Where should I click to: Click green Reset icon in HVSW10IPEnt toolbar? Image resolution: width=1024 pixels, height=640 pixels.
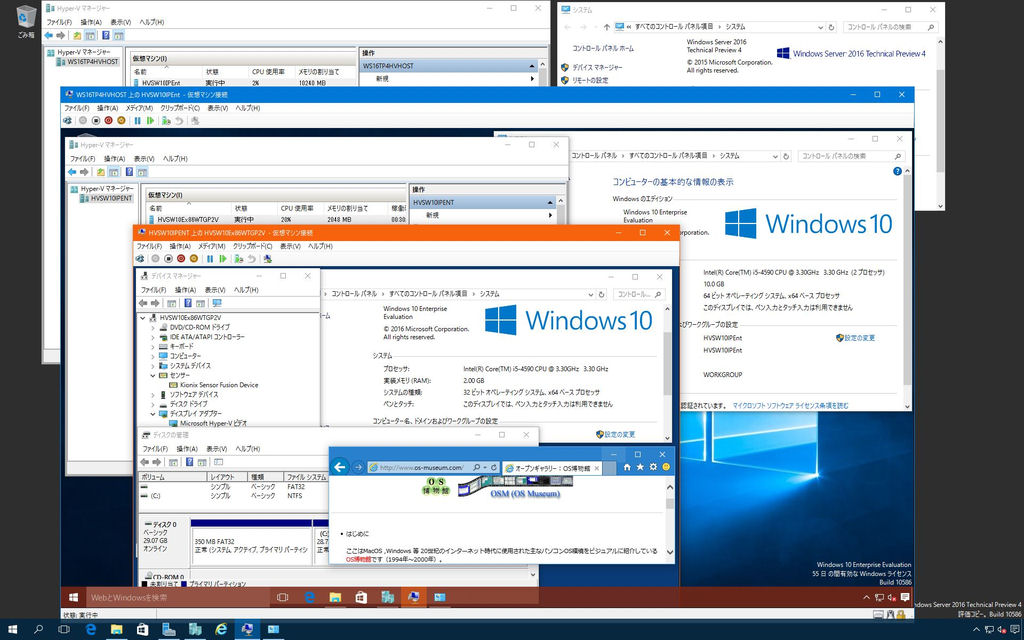pyautogui.click(x=150, y=121)
